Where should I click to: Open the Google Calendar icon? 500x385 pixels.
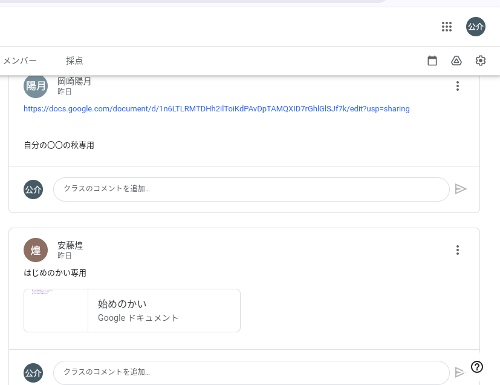point(432,61)
